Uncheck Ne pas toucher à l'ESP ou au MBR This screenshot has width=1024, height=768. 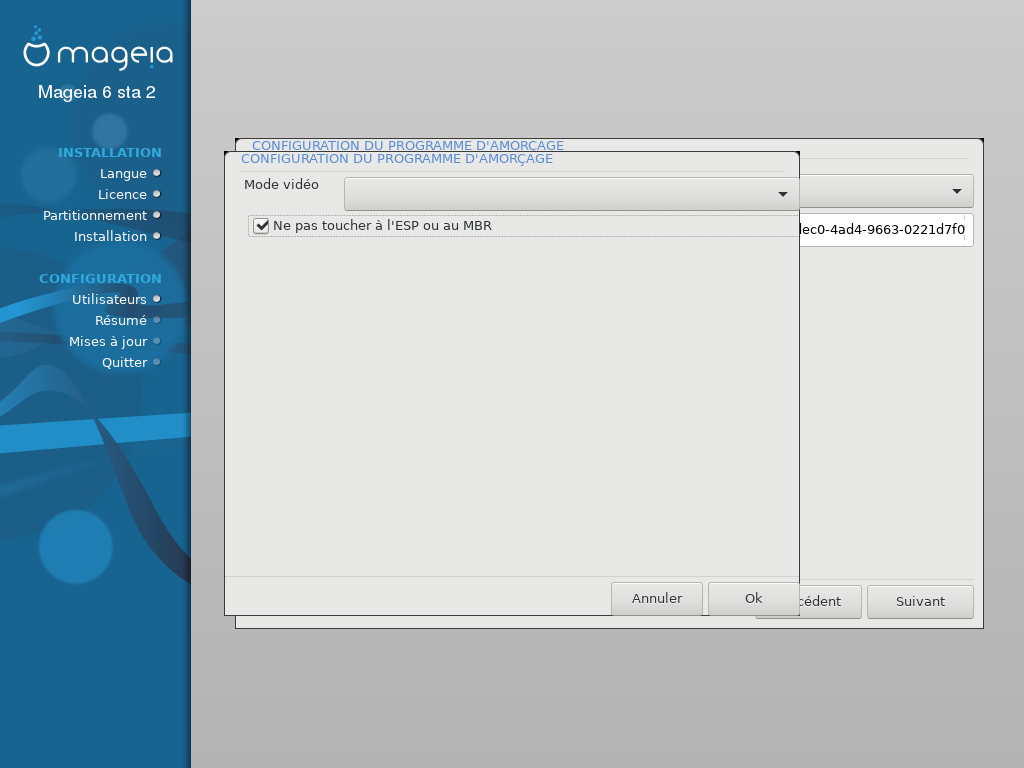(261, 226)
